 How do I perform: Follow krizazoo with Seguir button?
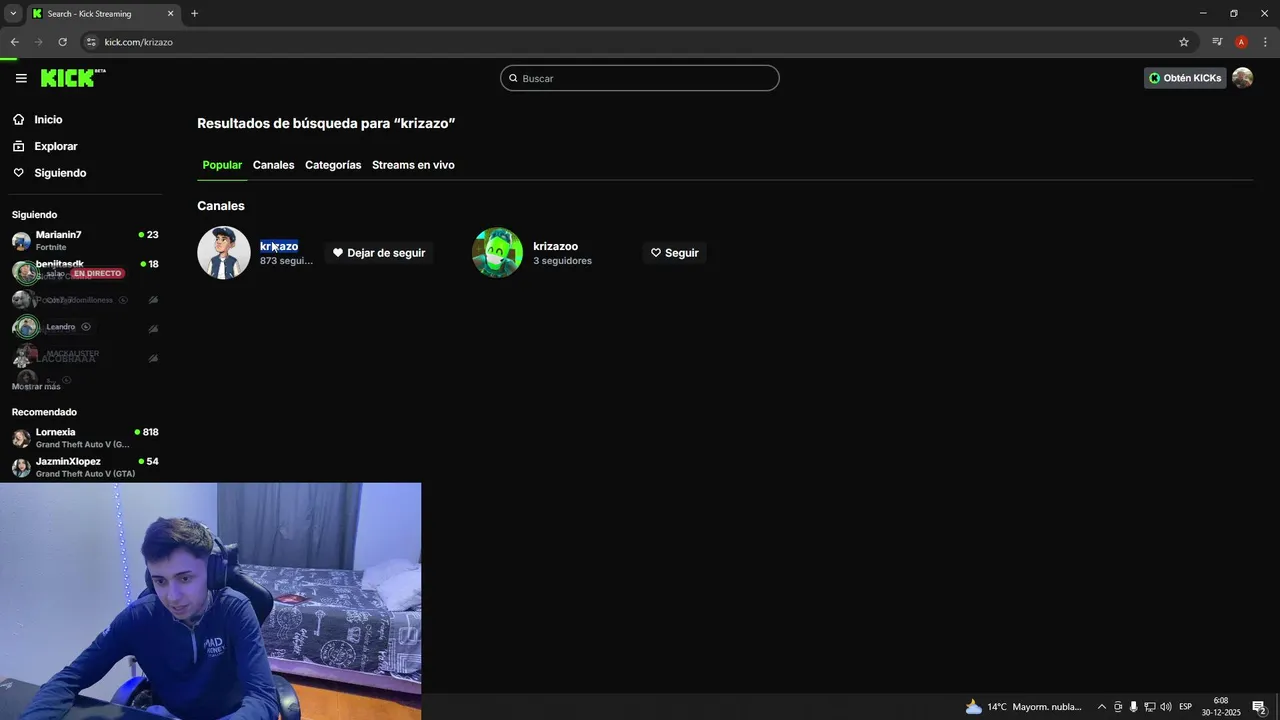pos(674,253)
